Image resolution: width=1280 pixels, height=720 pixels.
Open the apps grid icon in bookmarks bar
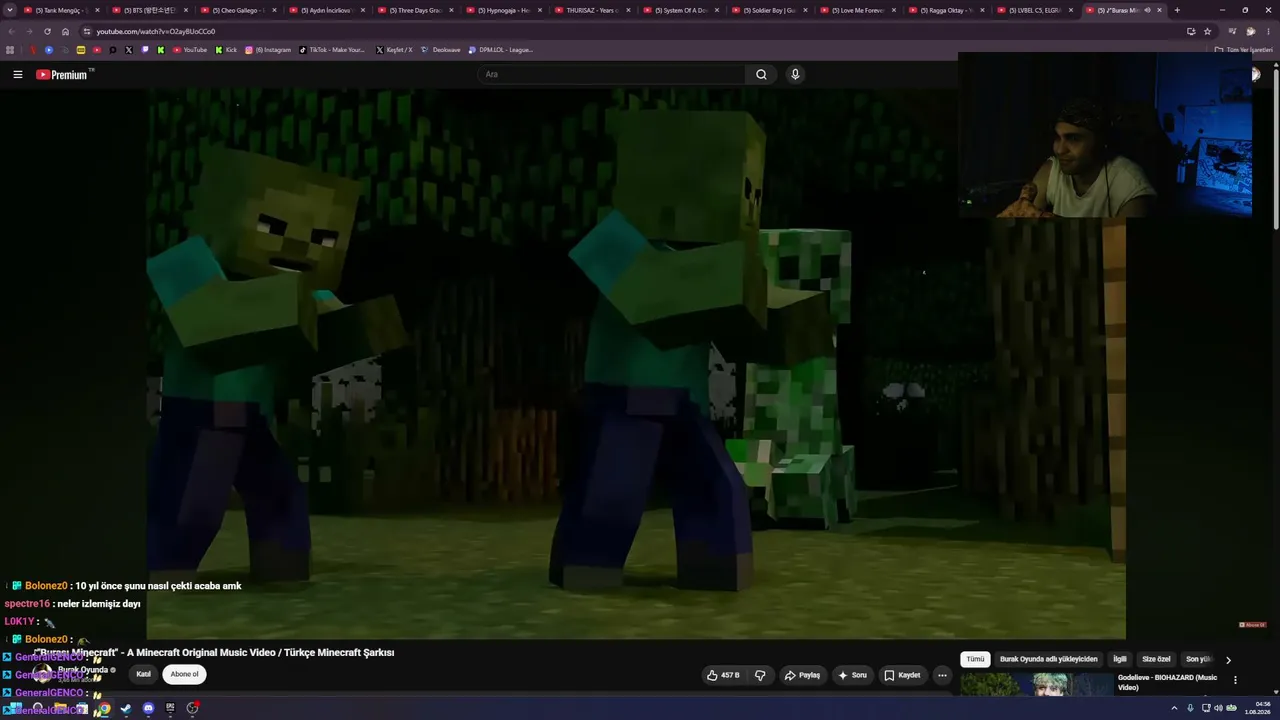tap(10, 50)
